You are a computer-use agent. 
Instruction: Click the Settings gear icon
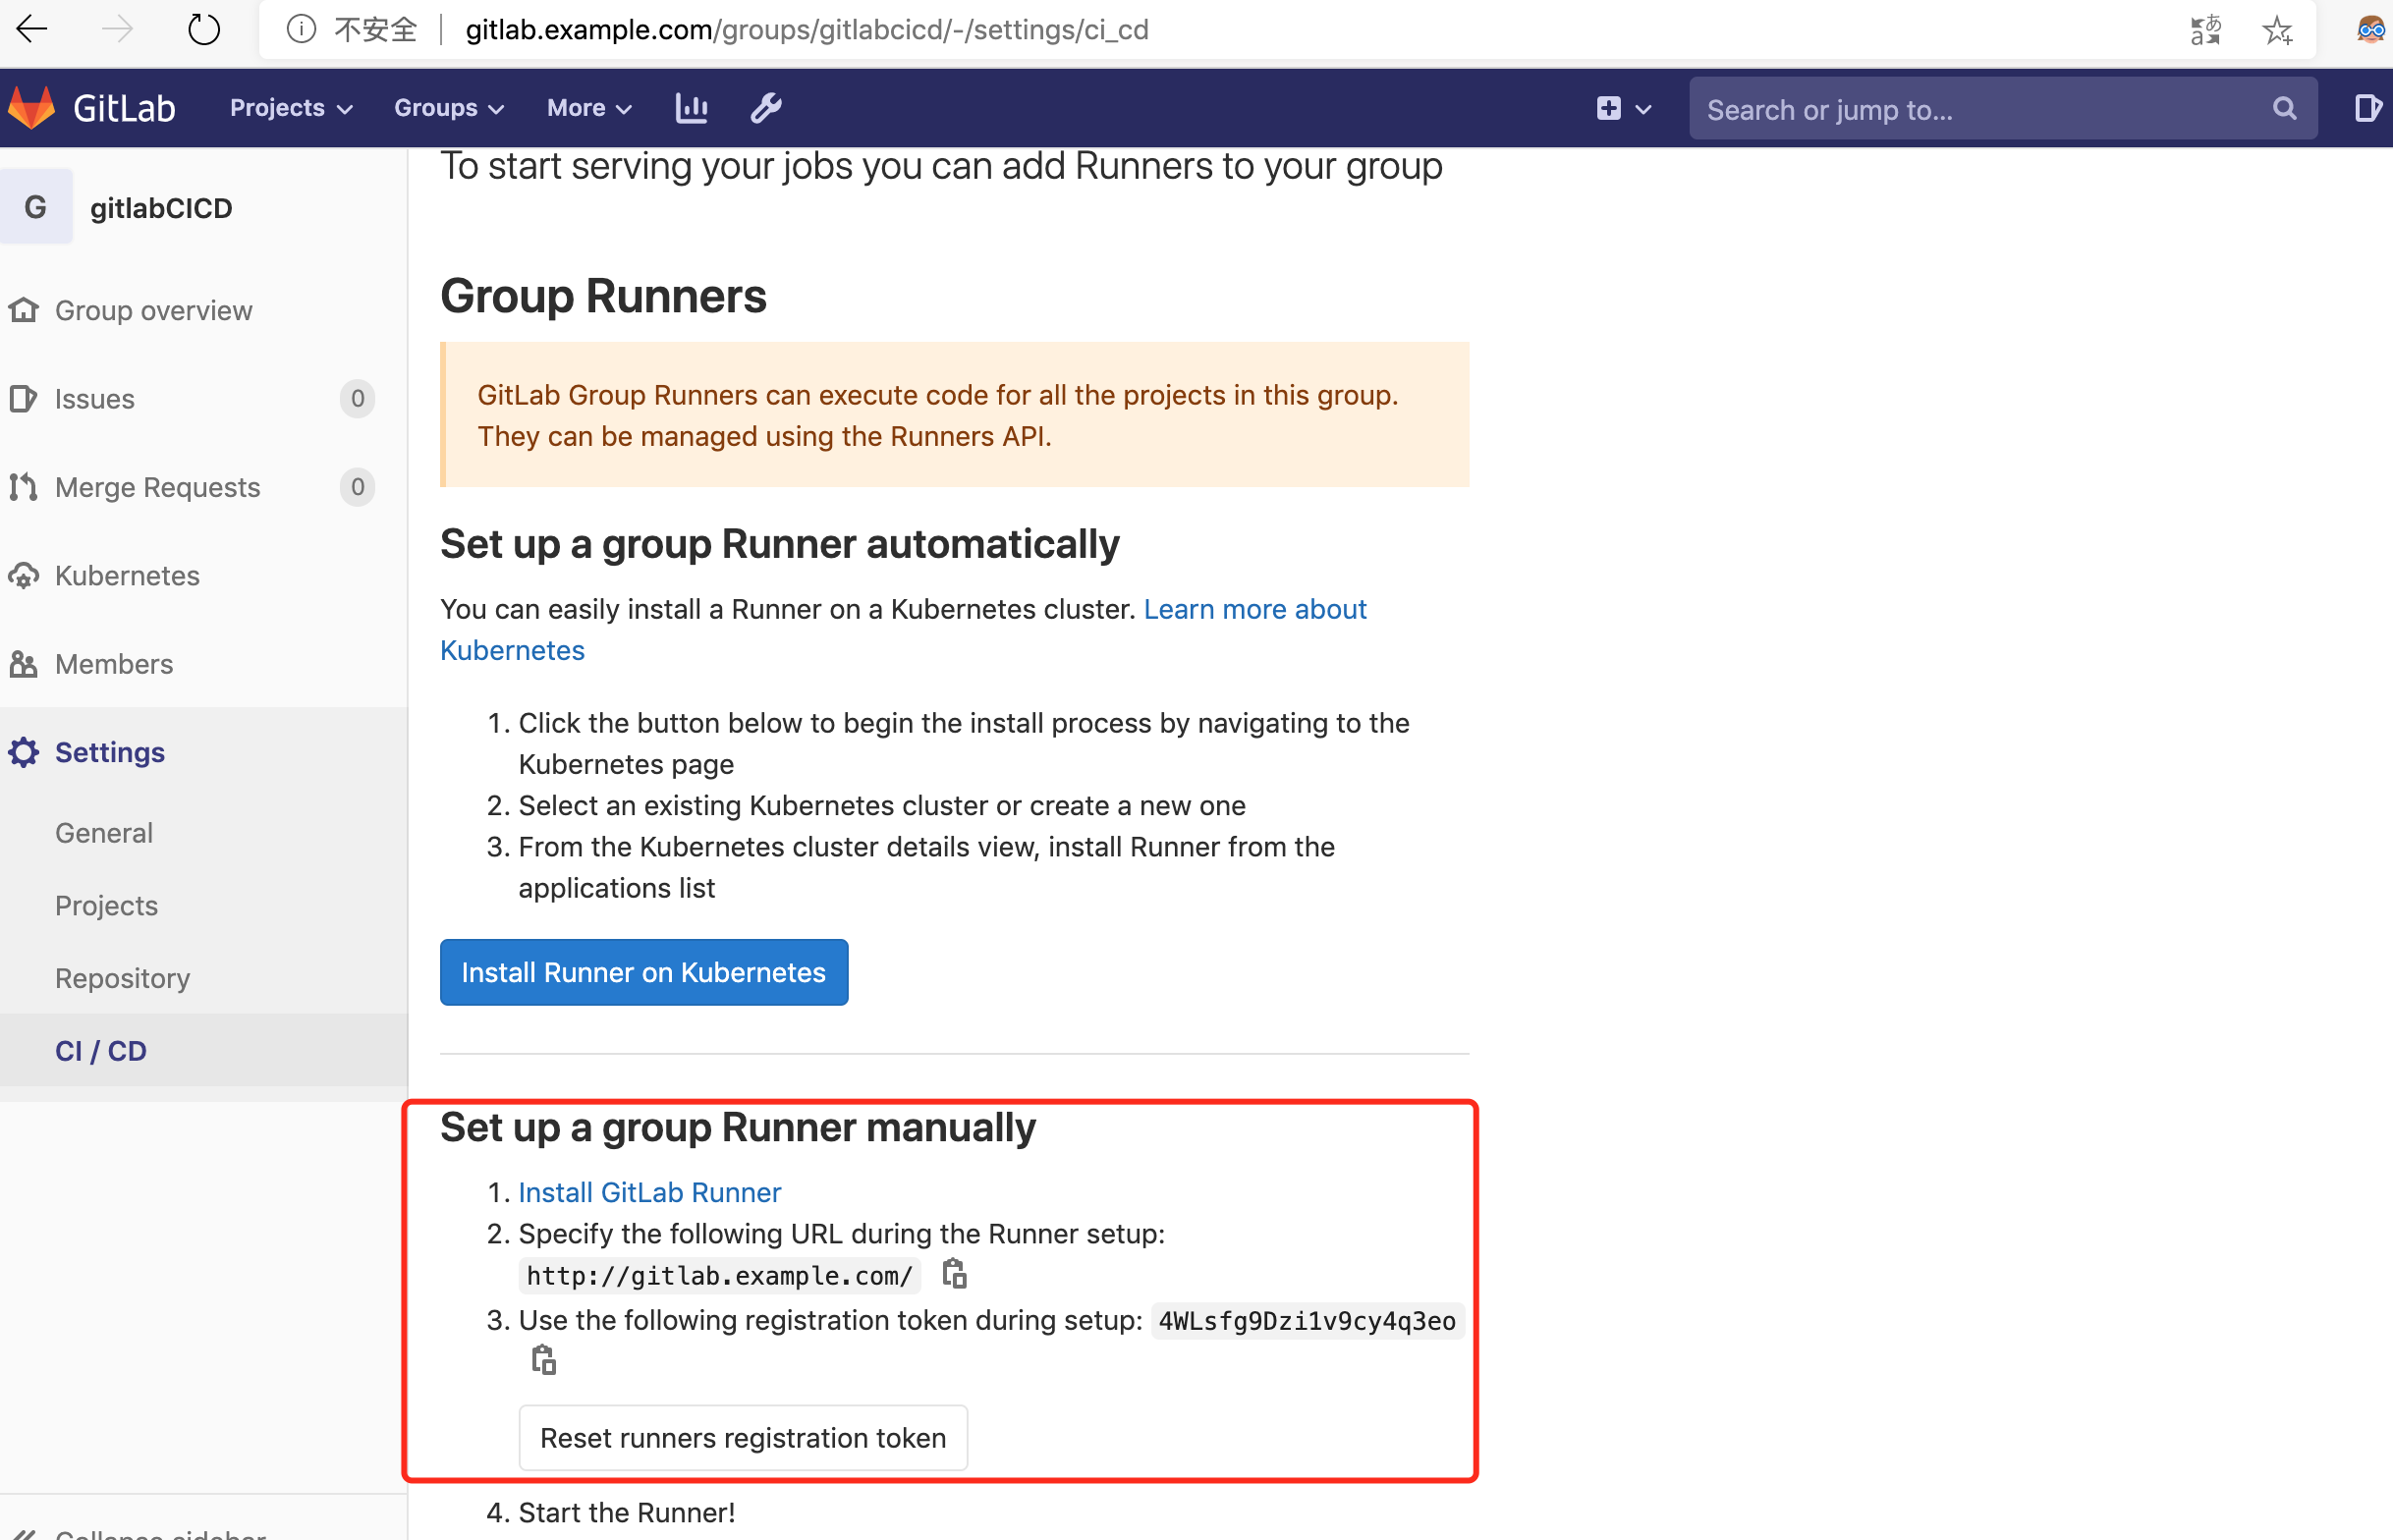tap(24, 752)
